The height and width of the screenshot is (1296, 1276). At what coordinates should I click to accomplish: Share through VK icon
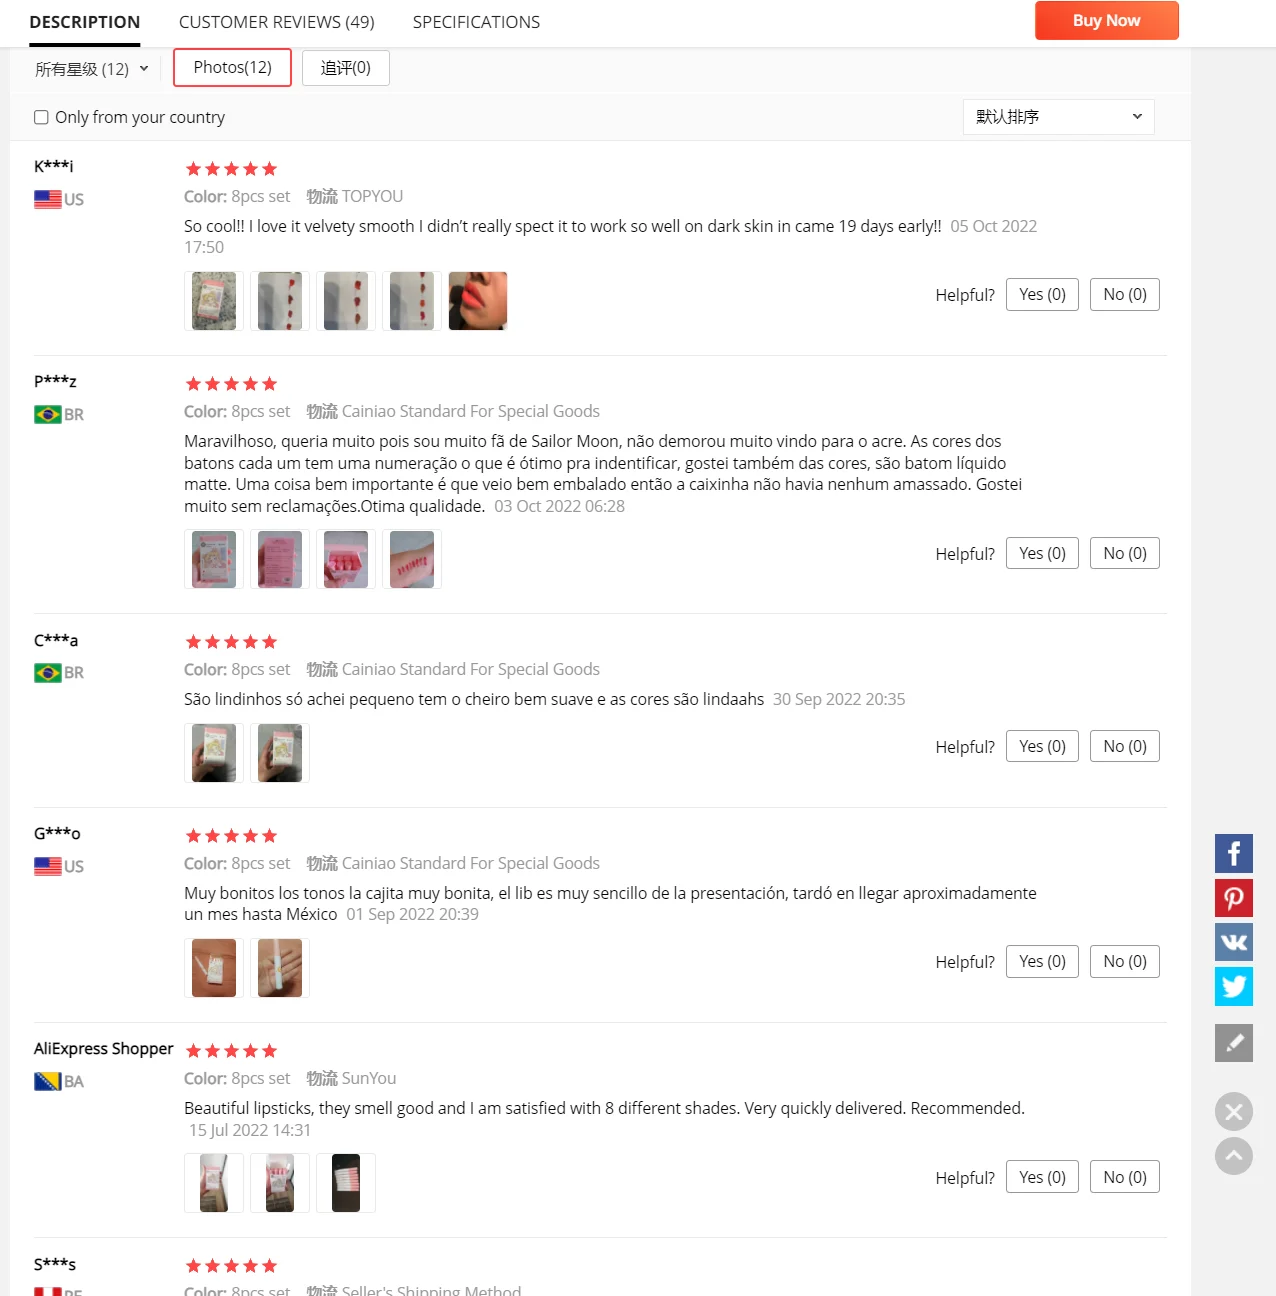[1234, 942]
